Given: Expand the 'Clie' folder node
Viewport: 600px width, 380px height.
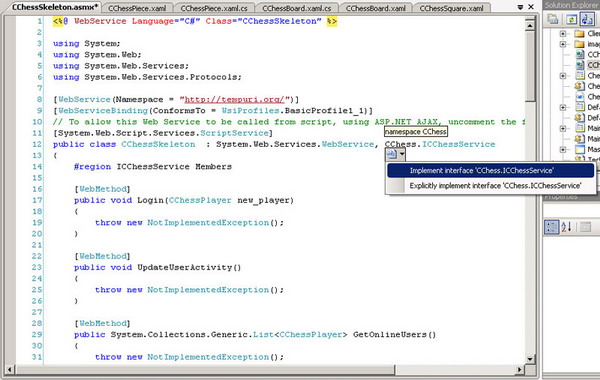Looking at the screenshot, I should coord(562,34).
